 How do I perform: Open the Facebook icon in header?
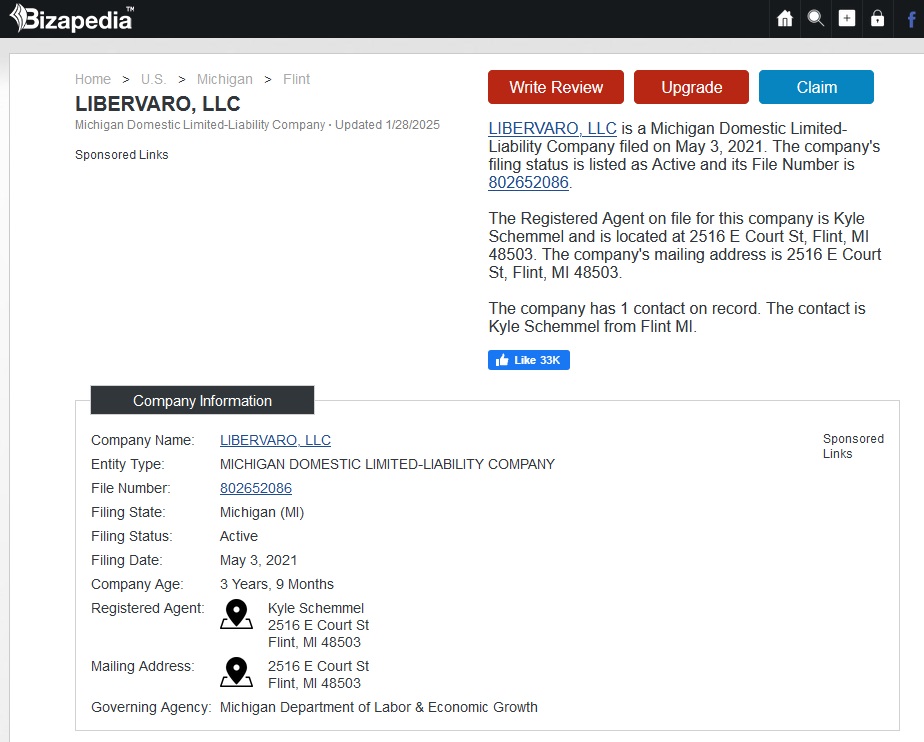click(x=912, y=19)
